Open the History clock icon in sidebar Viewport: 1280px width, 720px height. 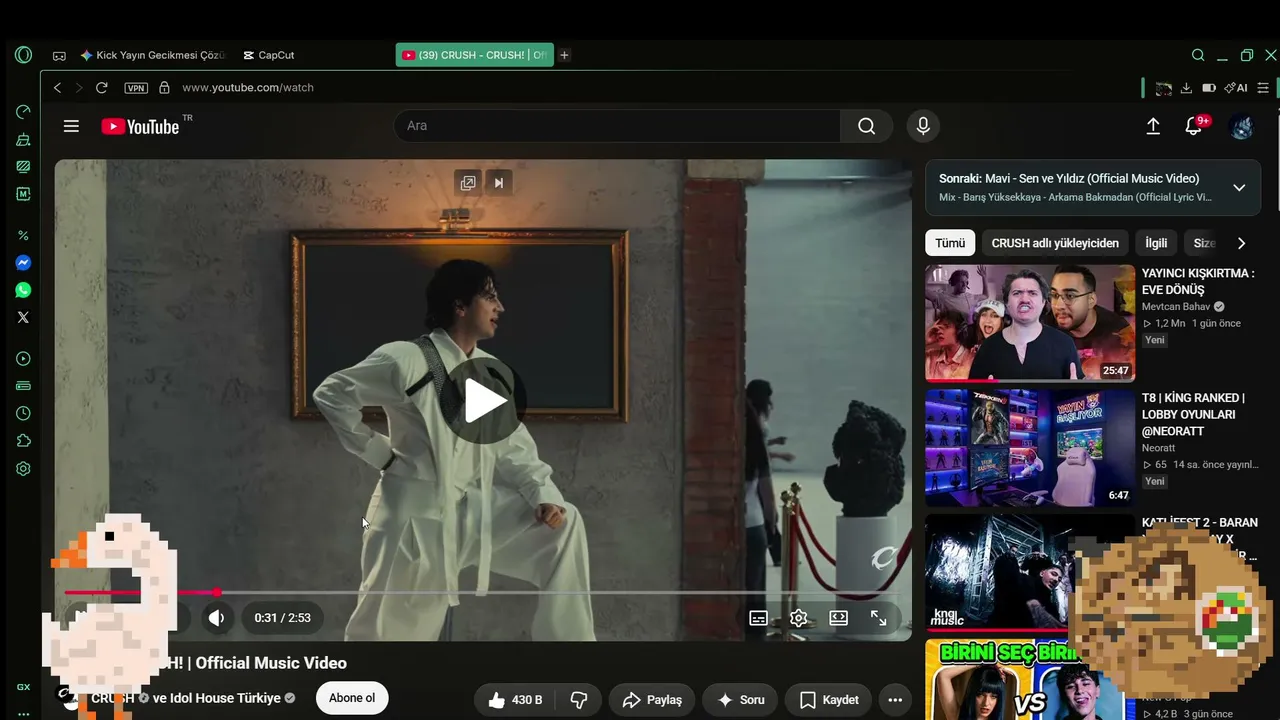(23, 413)
